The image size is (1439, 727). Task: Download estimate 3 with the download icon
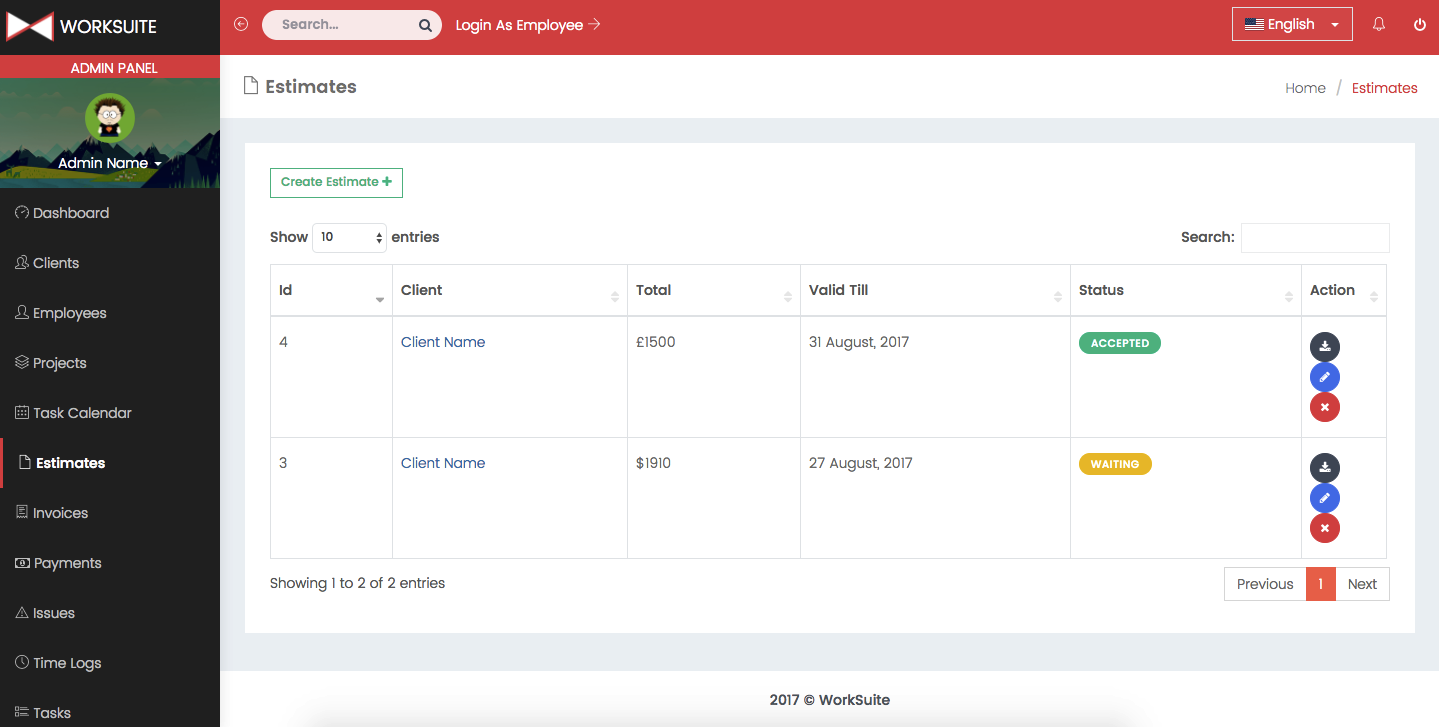pyautogui.click(x=1324, y=468)
